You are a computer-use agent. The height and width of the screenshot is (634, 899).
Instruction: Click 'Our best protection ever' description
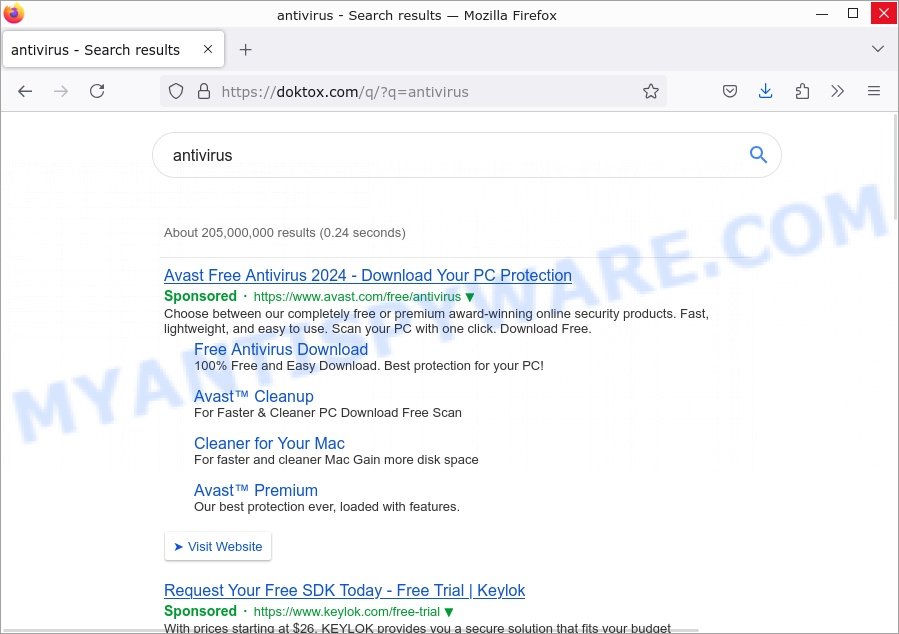[327, 507]
